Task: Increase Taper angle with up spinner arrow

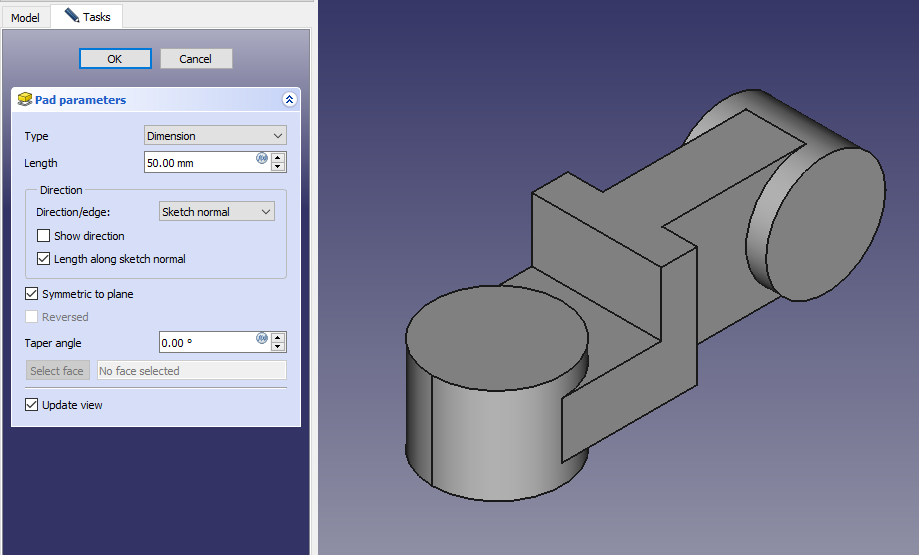Action: [x=278, y=337]
